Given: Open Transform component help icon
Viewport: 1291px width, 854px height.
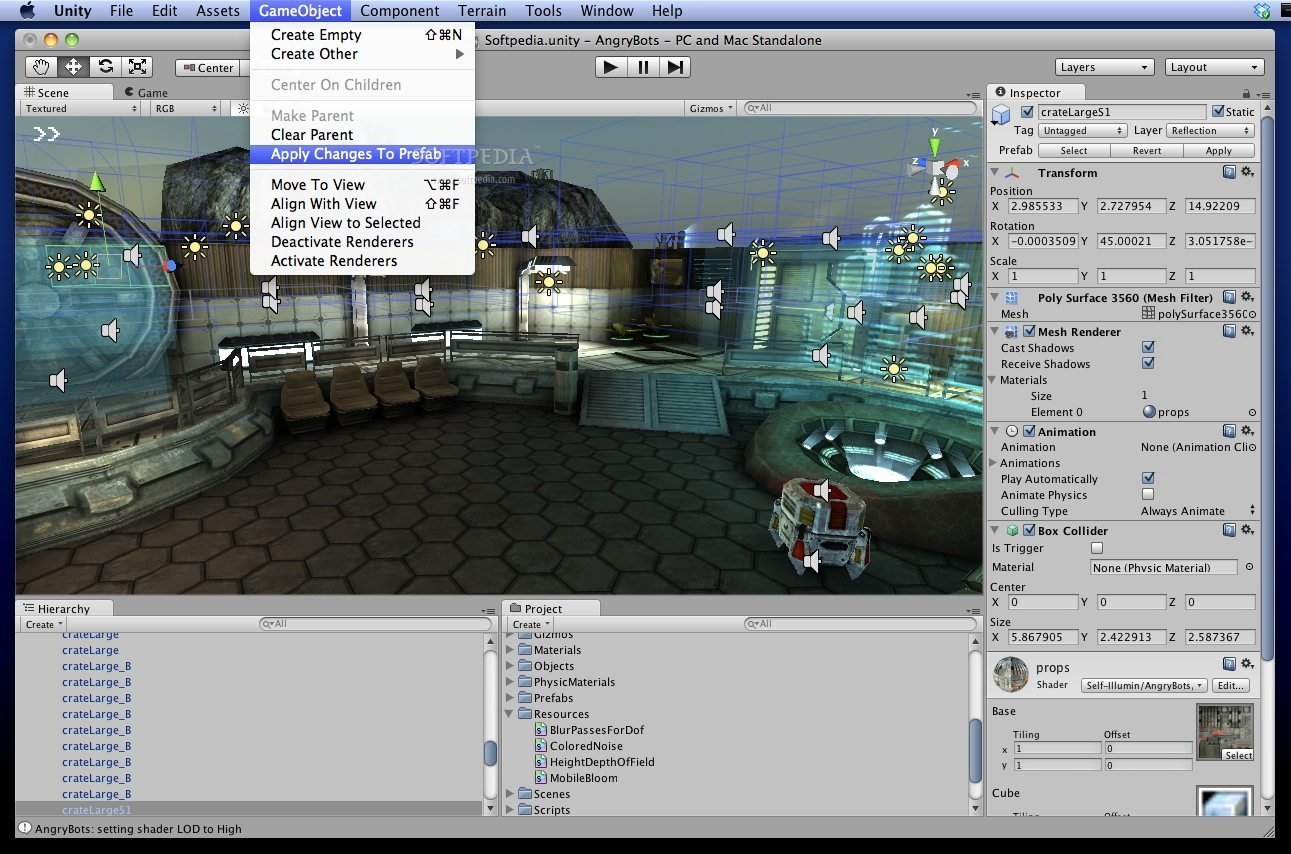Looking at the screenshot, I should pos(1229,172).
